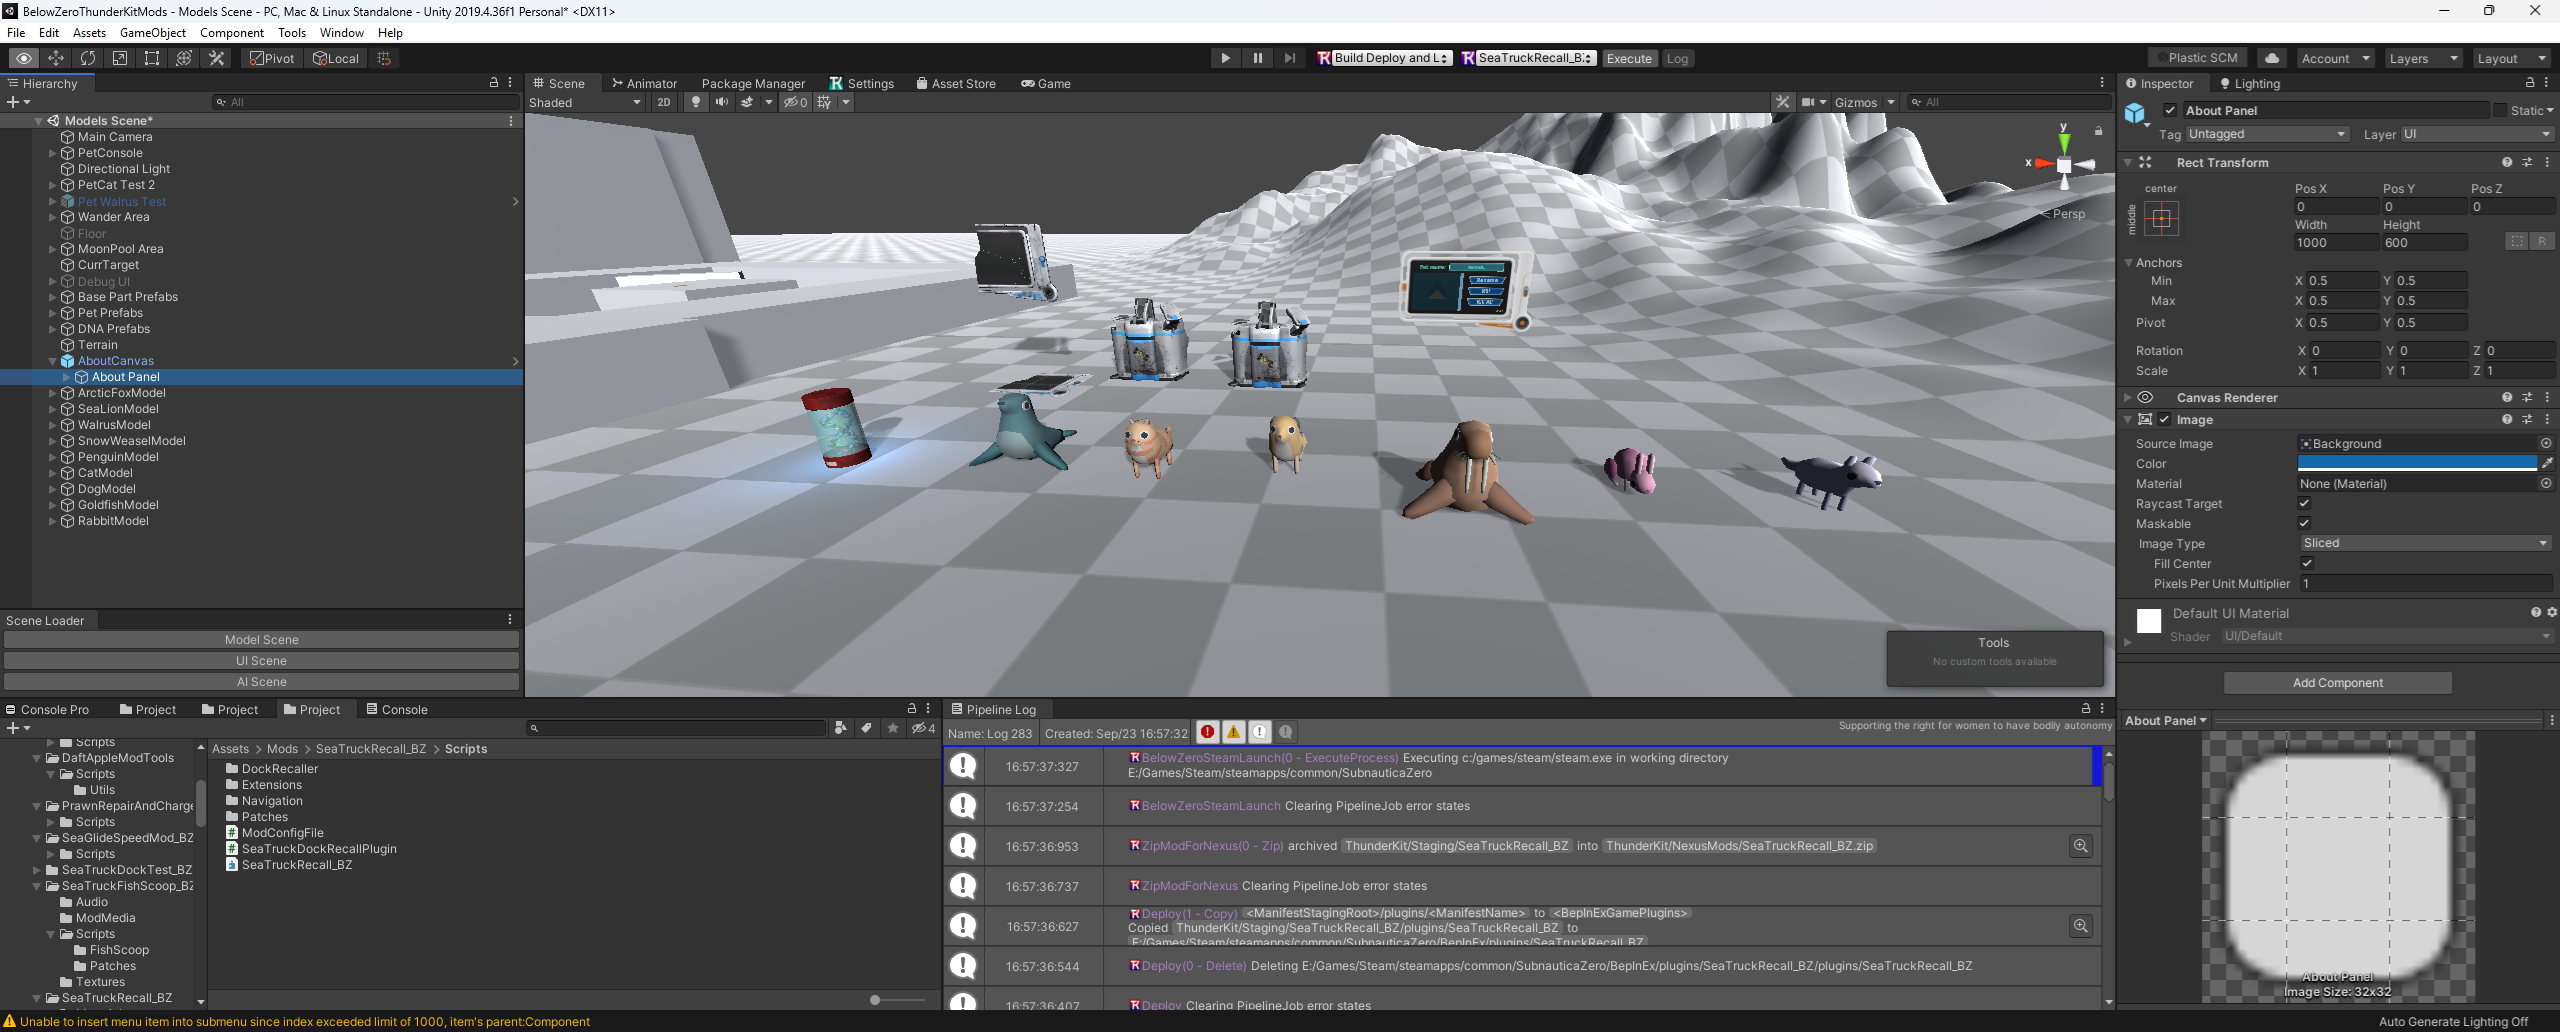Toggle hidden objects visibility count icon
This screenshot has height=1032, width=2560.
point(796,102)
